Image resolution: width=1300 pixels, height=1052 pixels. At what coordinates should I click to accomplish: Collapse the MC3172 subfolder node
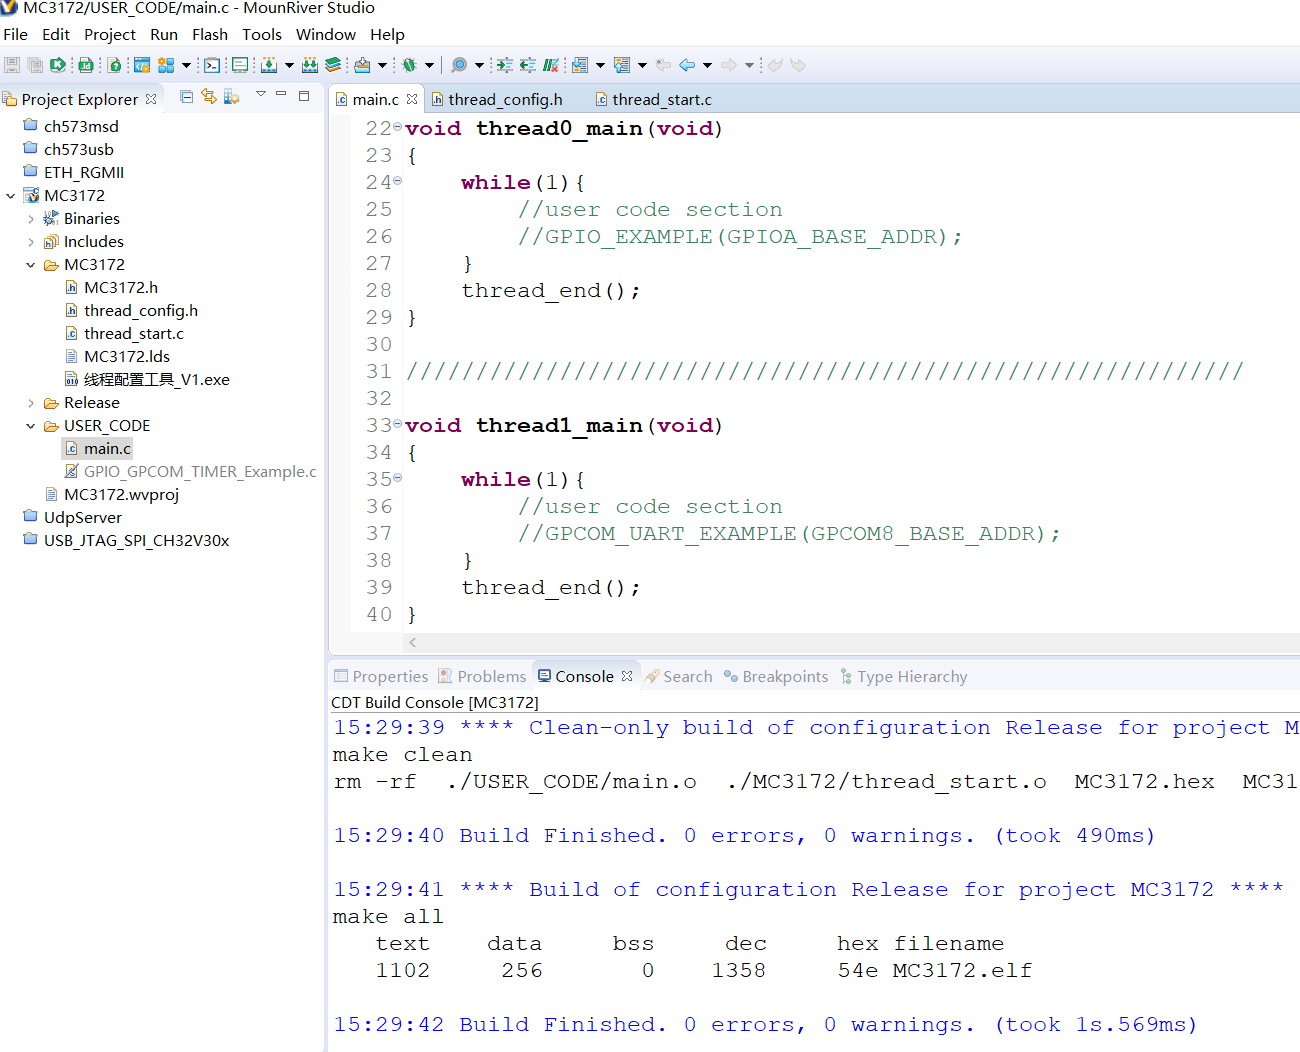point(31,265)
